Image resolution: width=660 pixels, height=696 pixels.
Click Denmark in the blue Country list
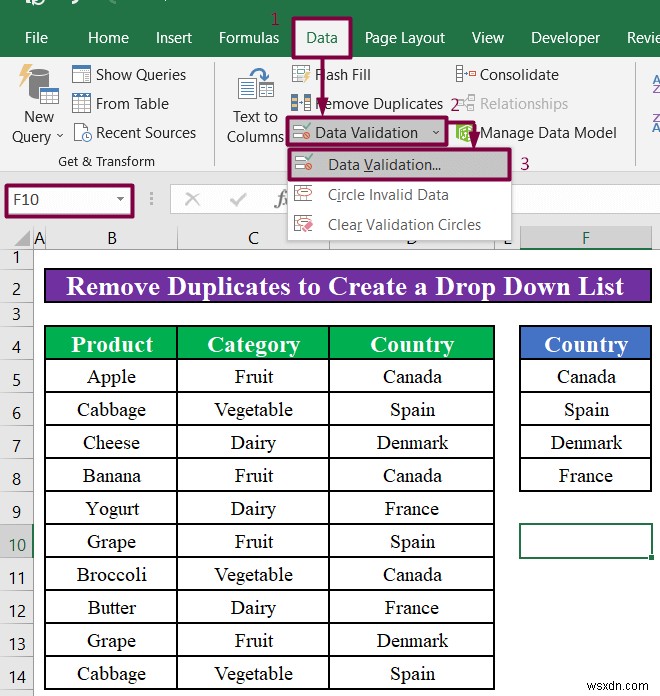coord(585,442)
